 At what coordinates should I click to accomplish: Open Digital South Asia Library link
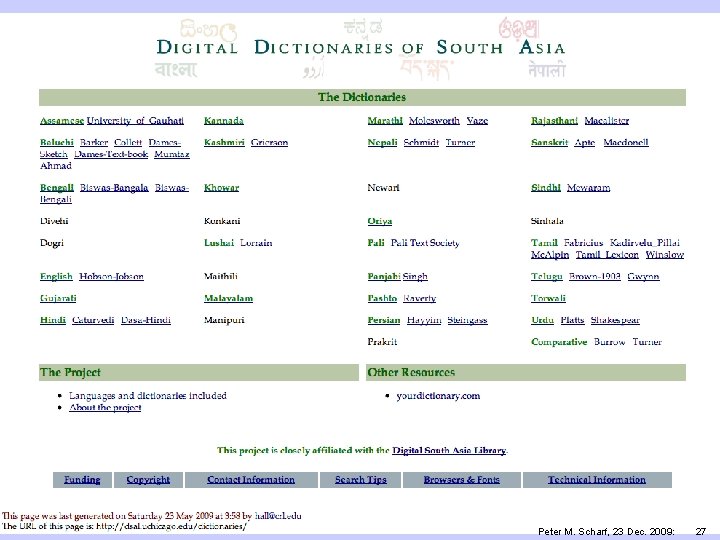click(x=449, y=450)
